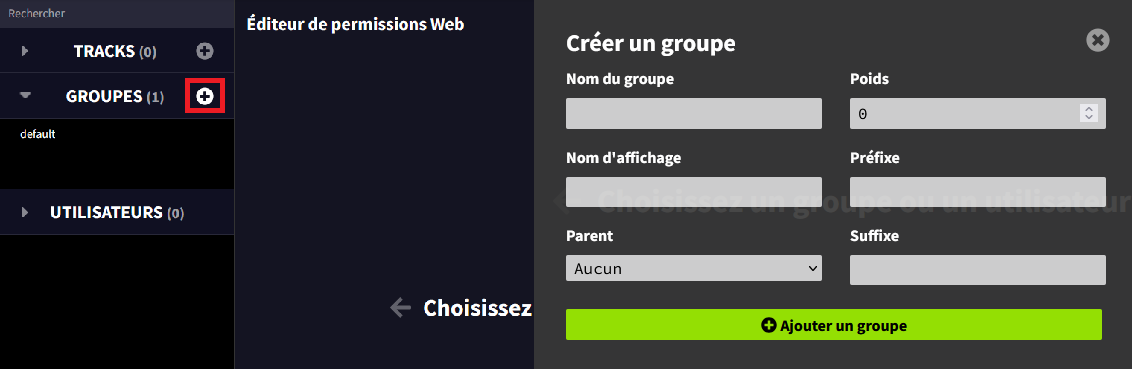Close the Créer un groupe dialog
This screenshot has width=1132, height=369.
coord(1097,40)
